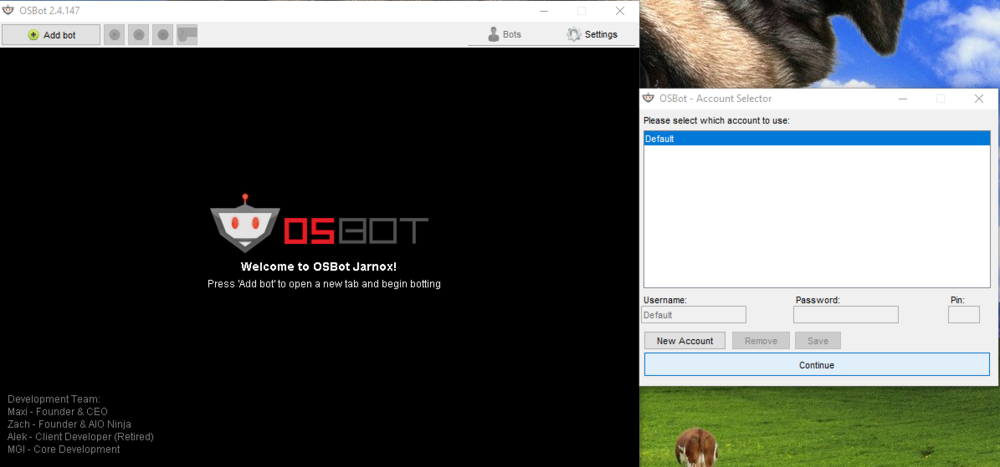Click the greyed-out pause script icon

[139, 35]
